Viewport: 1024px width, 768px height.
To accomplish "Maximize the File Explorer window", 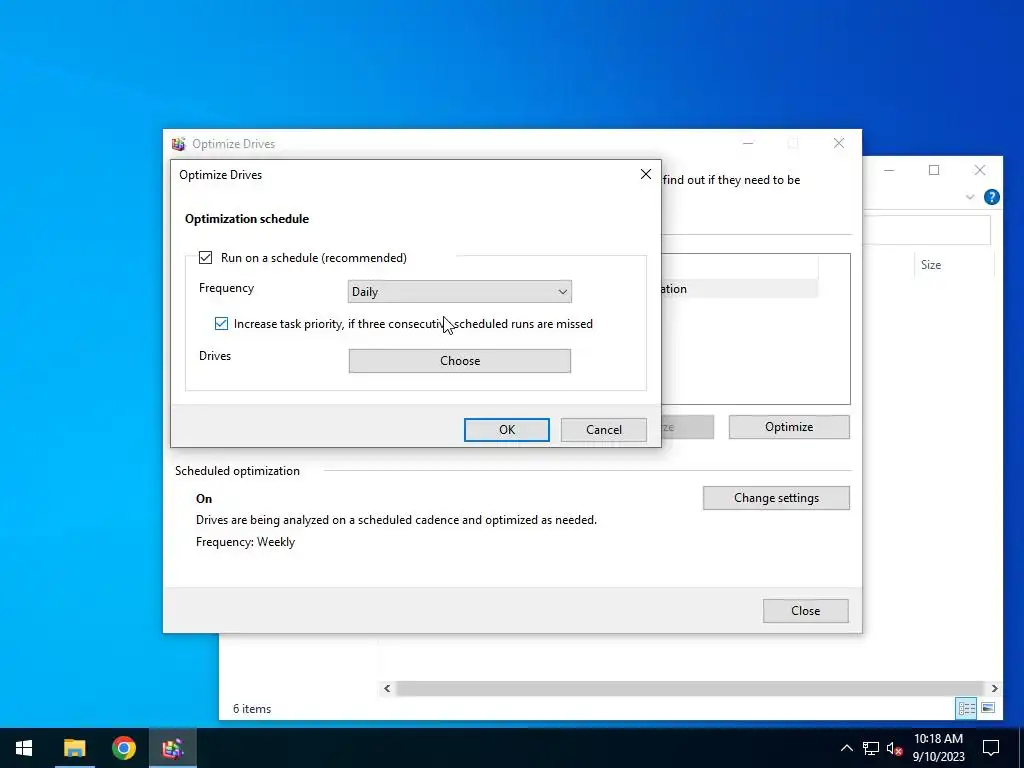I will click(934, 170).
